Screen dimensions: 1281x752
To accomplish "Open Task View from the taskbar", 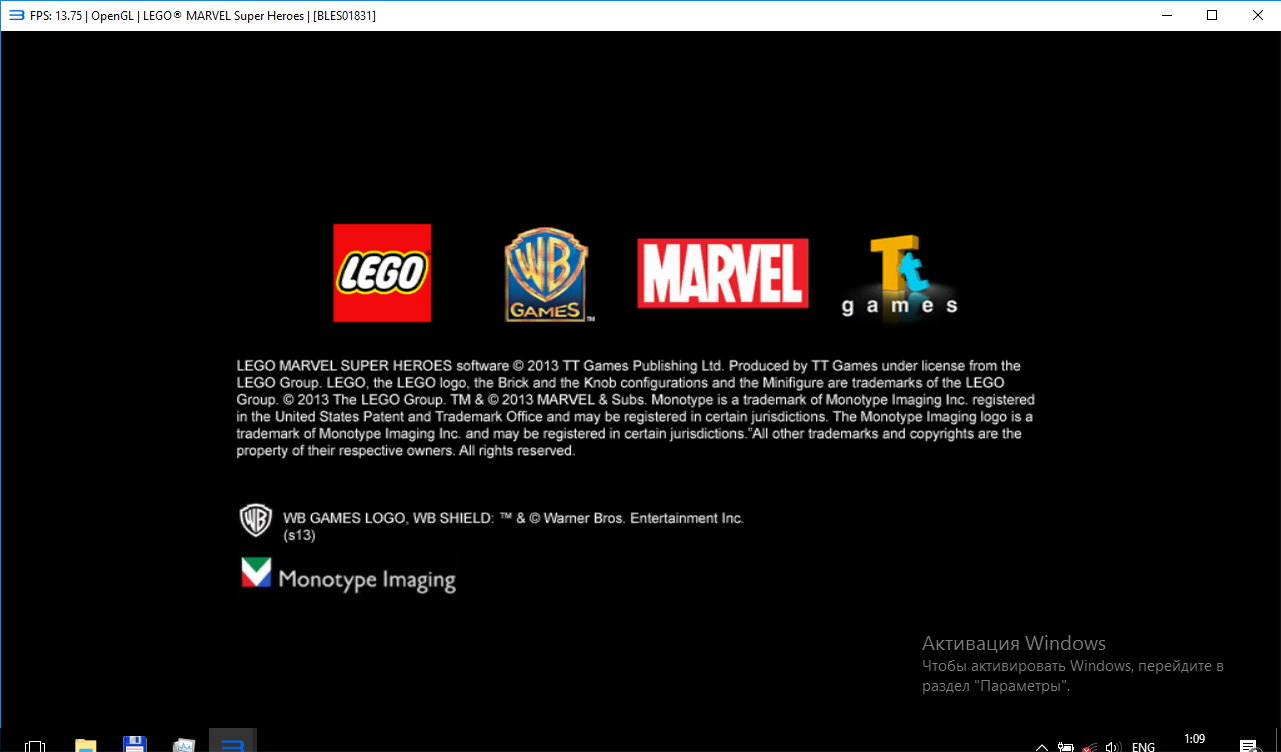I will point(34,746).
